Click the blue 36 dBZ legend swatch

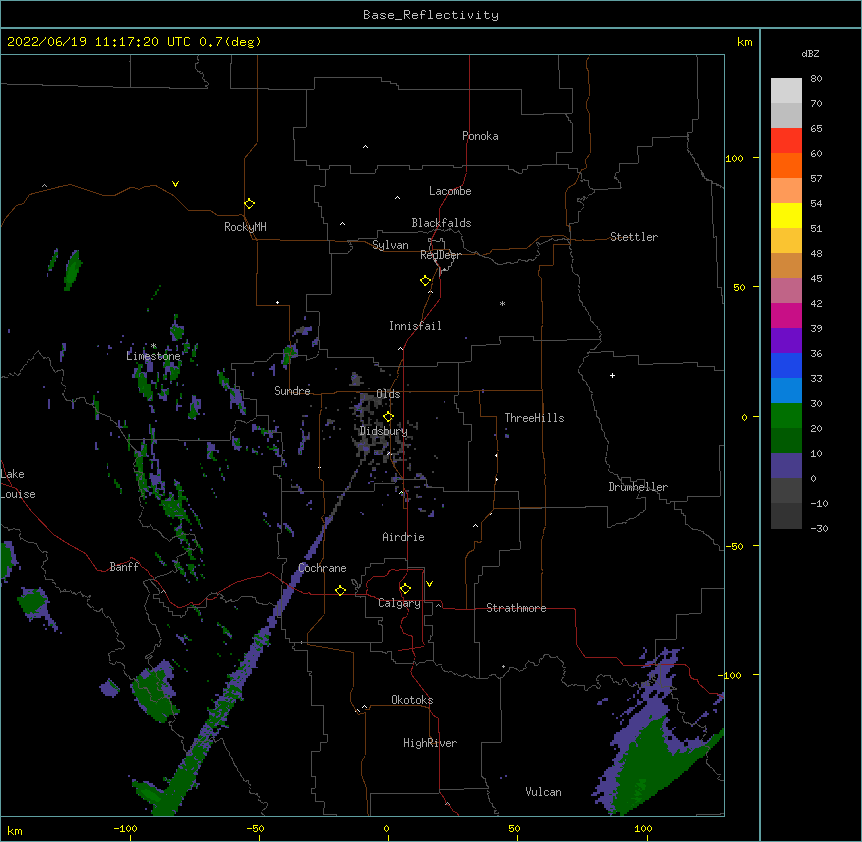(x=786, y=365)
